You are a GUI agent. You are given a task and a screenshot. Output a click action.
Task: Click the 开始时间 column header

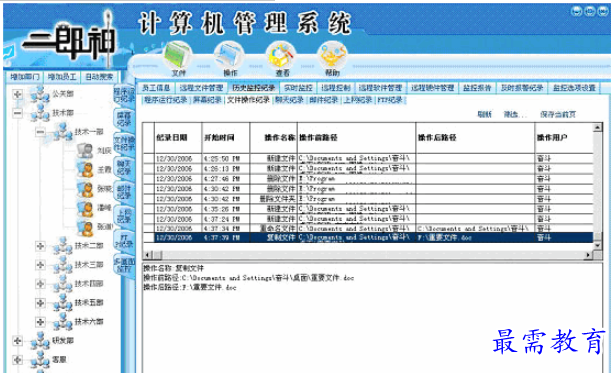226,138
